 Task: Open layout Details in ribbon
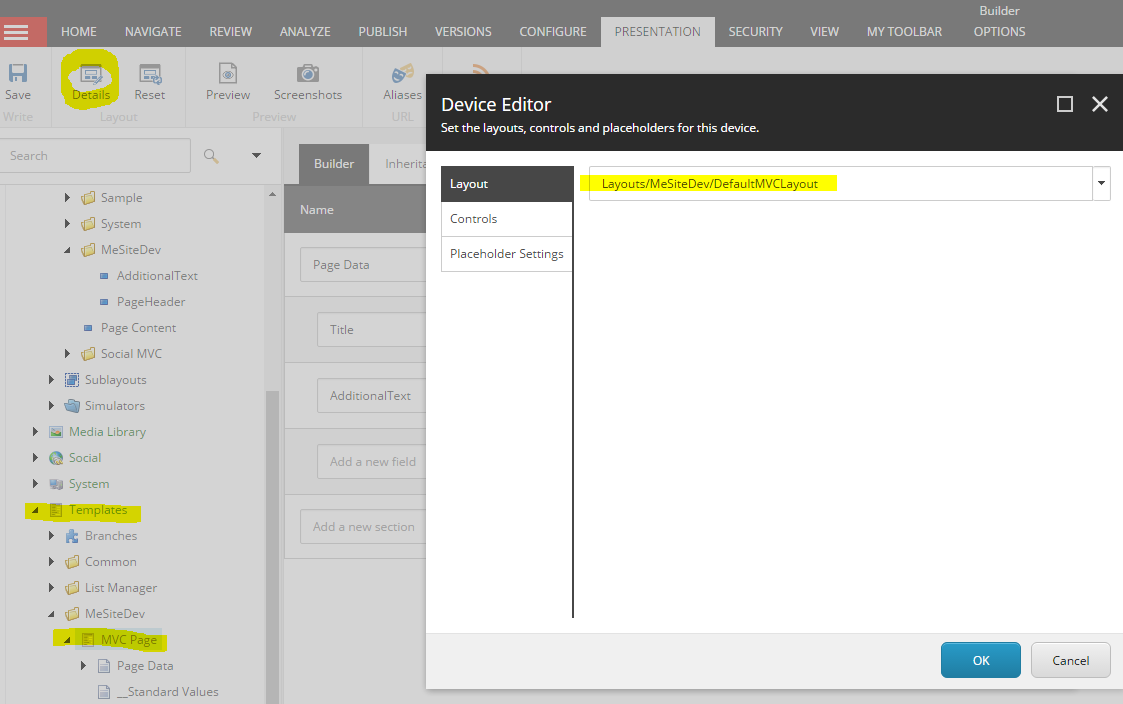tap(91, 81)
